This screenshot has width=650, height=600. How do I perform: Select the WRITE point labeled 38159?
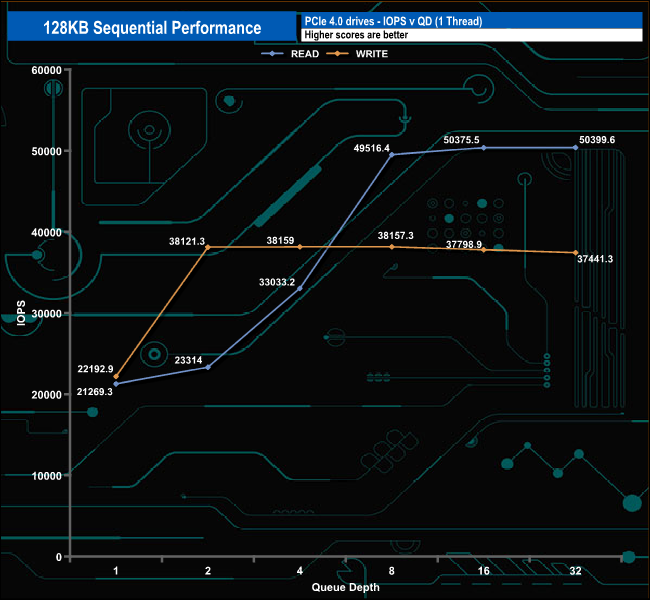click(300, 247)
